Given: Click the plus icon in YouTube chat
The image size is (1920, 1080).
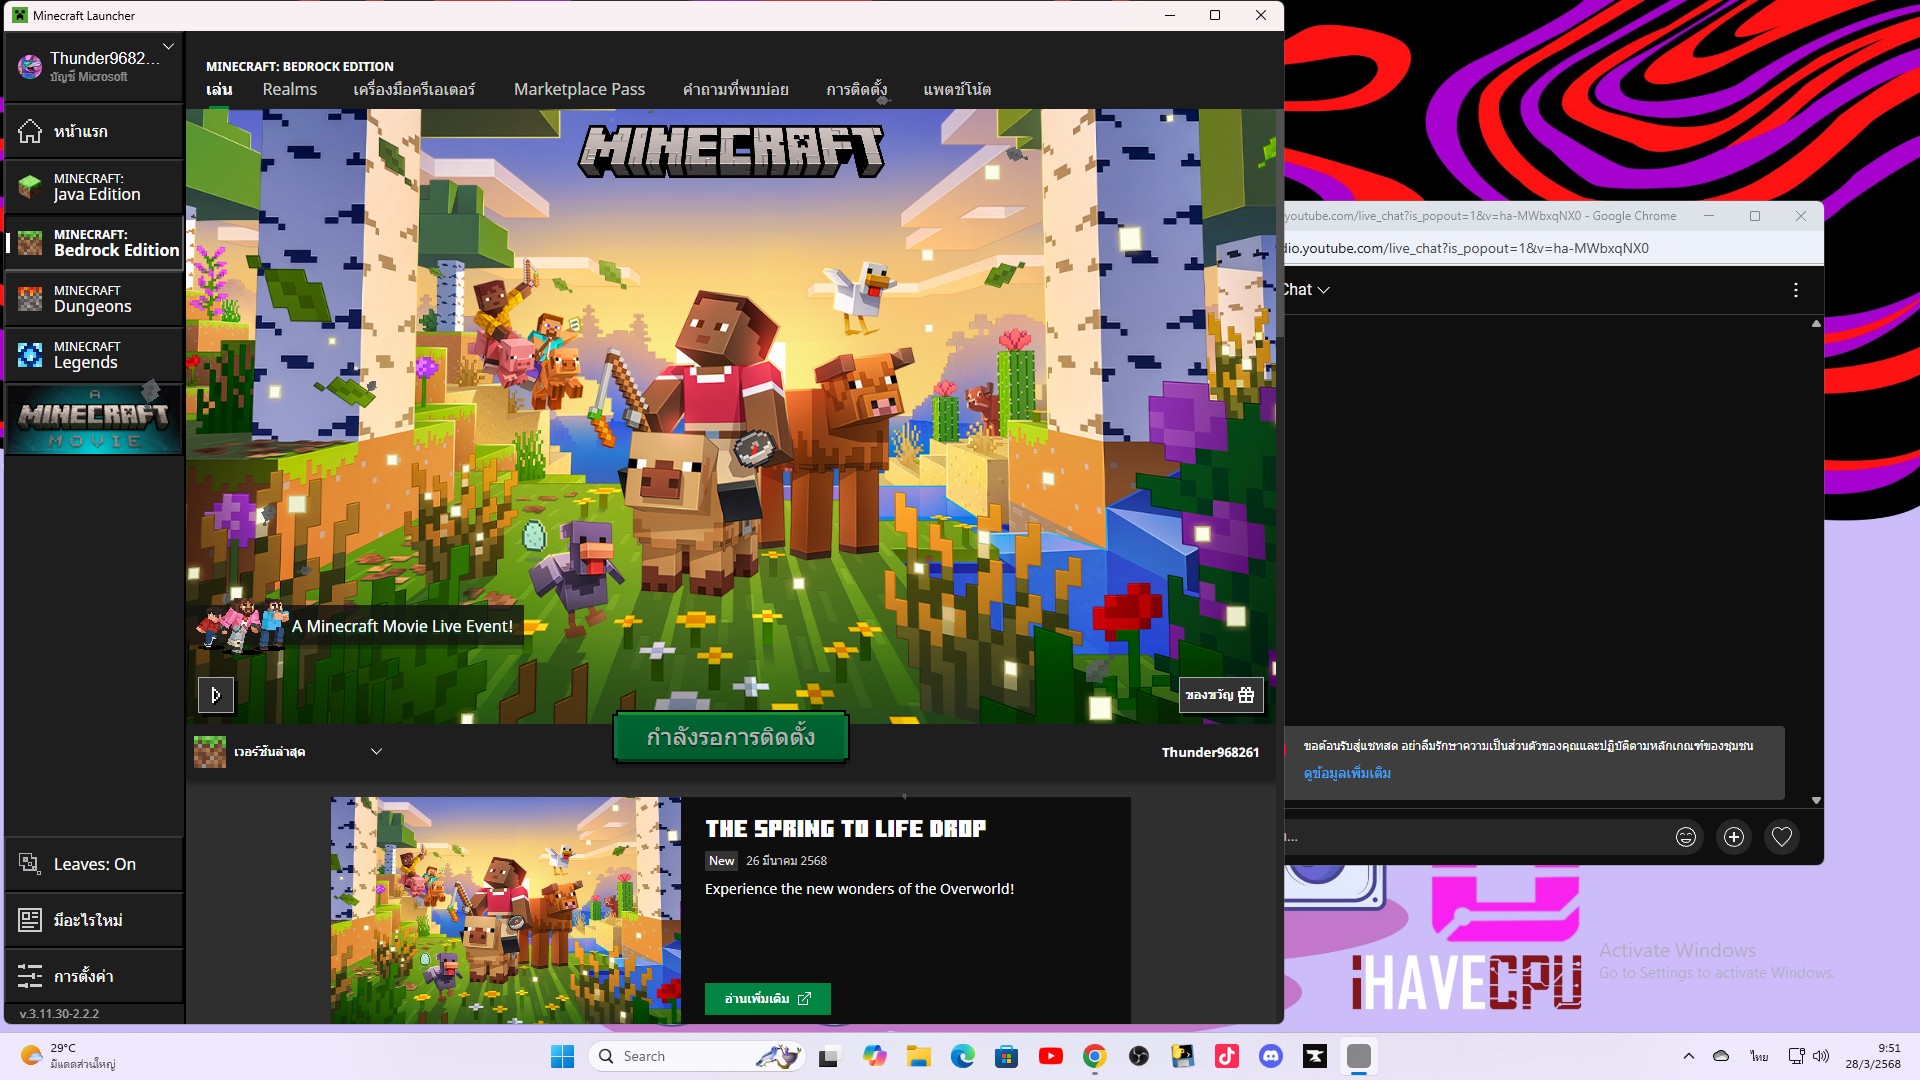Looking at the screenshot, I should pyautogui.click(x=1734, y=837).
